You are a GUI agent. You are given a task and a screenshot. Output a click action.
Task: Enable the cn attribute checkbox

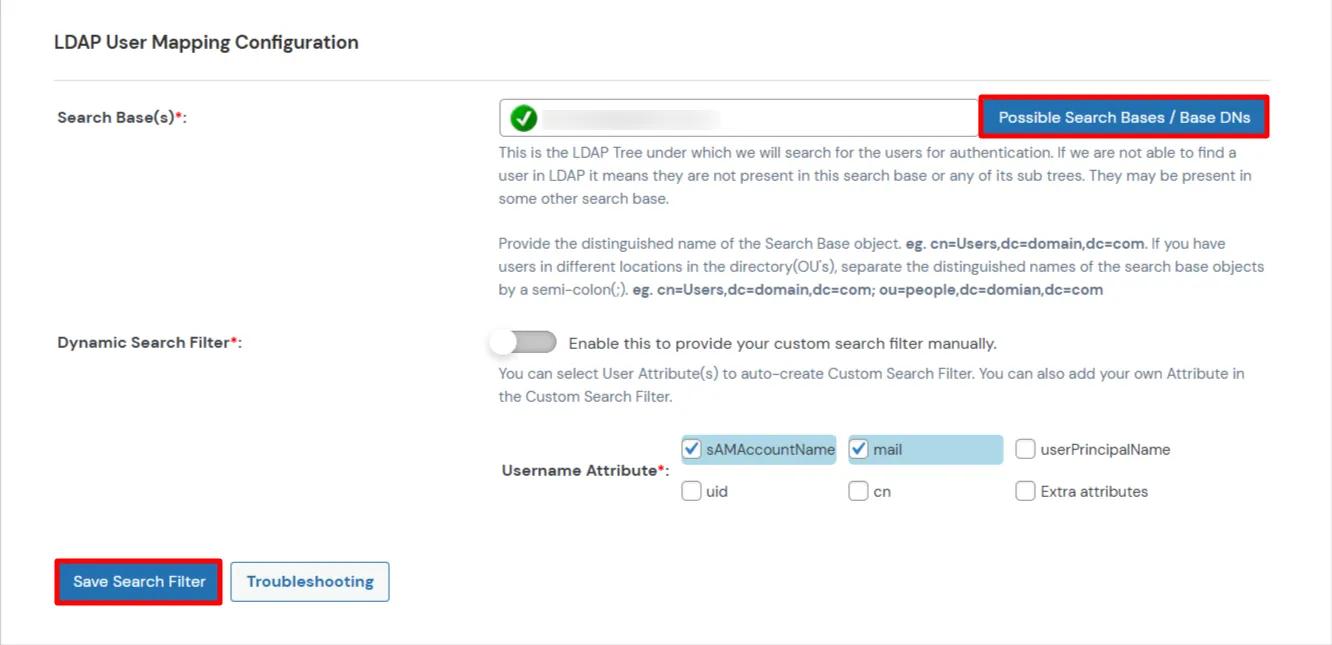[x=858, y=491]
